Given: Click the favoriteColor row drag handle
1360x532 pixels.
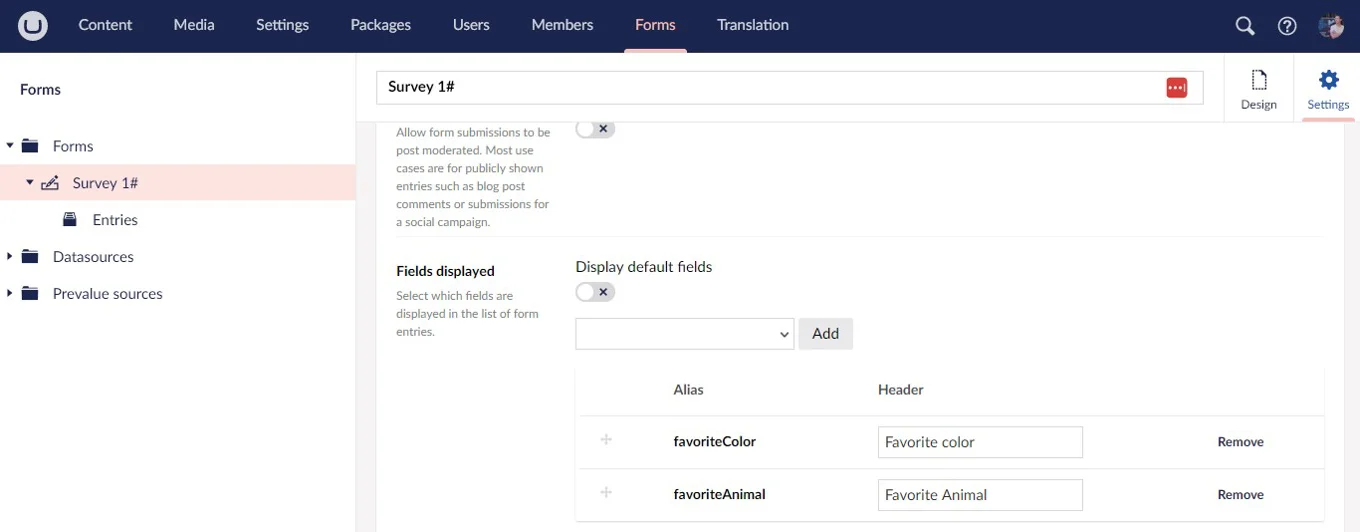Looking at the screenshot, I should (x=606, y=440).
